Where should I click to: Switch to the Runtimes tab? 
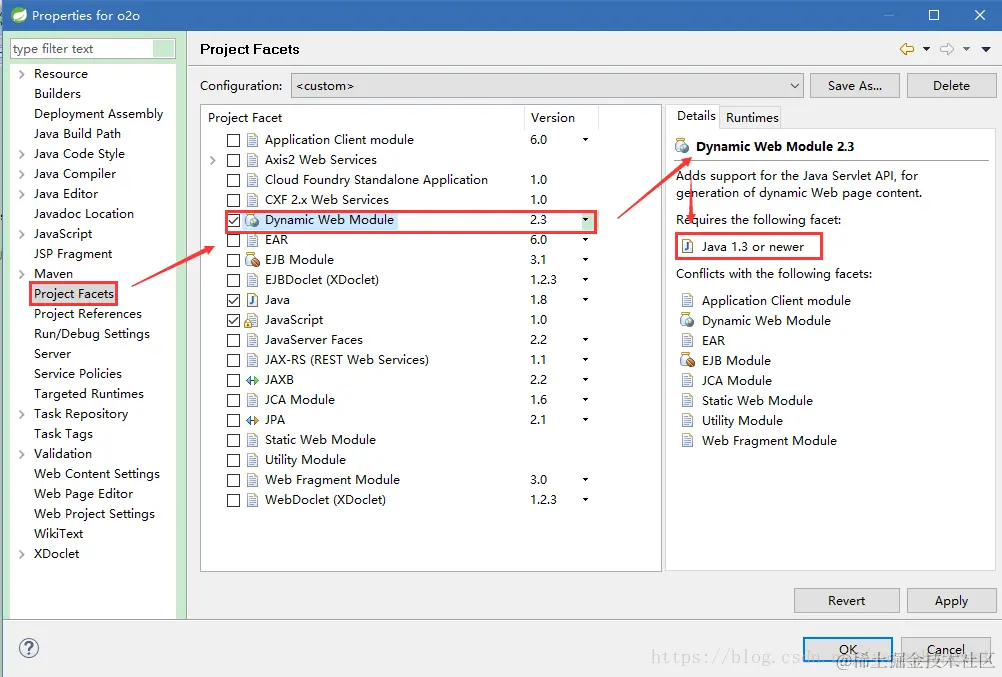pyautogui.click(x=752, y=118)
